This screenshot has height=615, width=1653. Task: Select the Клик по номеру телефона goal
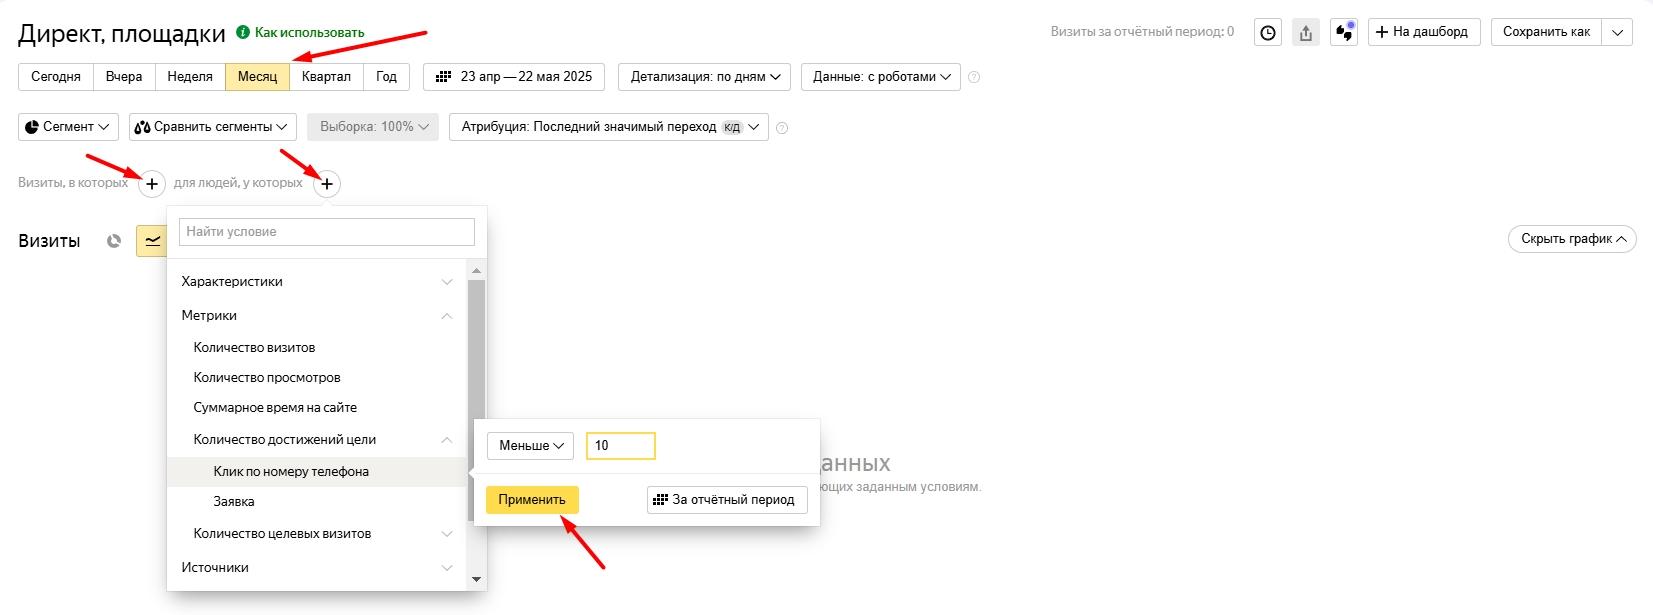click(x=317, y=472)
